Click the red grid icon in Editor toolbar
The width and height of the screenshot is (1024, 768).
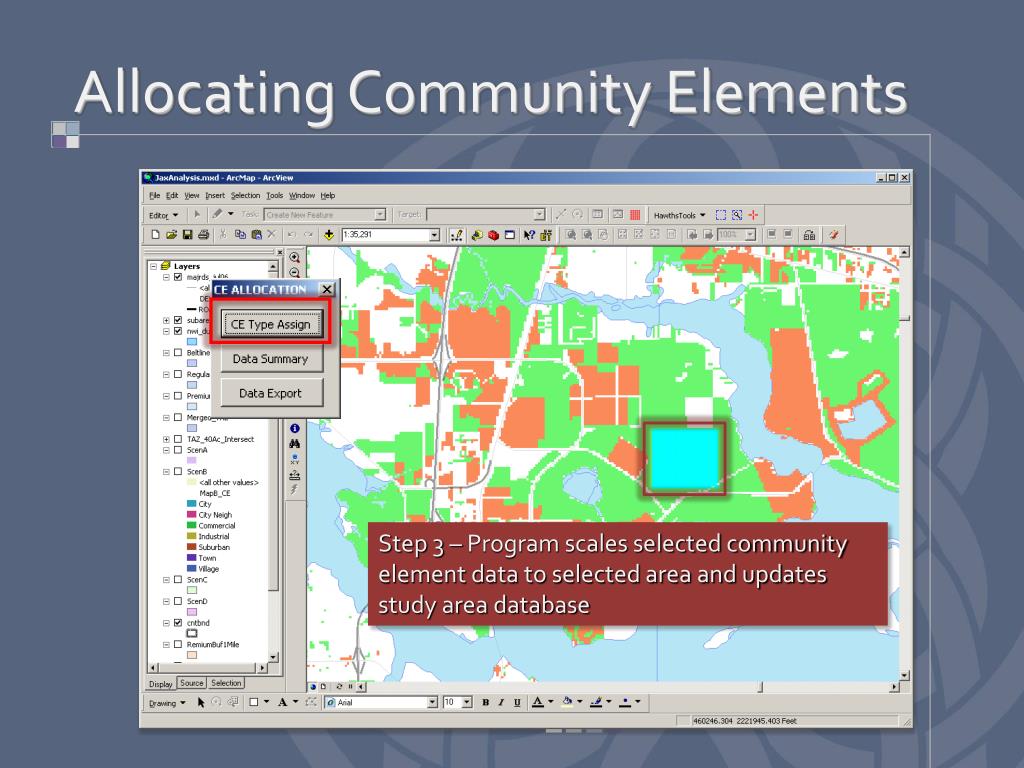coord(635,214)
